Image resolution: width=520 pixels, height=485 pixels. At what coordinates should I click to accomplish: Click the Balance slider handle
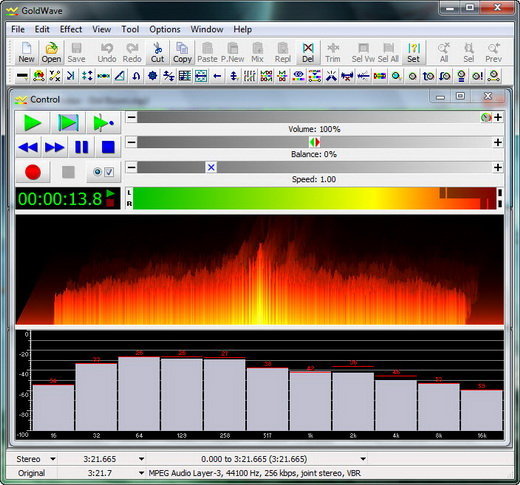pyautogui.click(x=314, y=142)
